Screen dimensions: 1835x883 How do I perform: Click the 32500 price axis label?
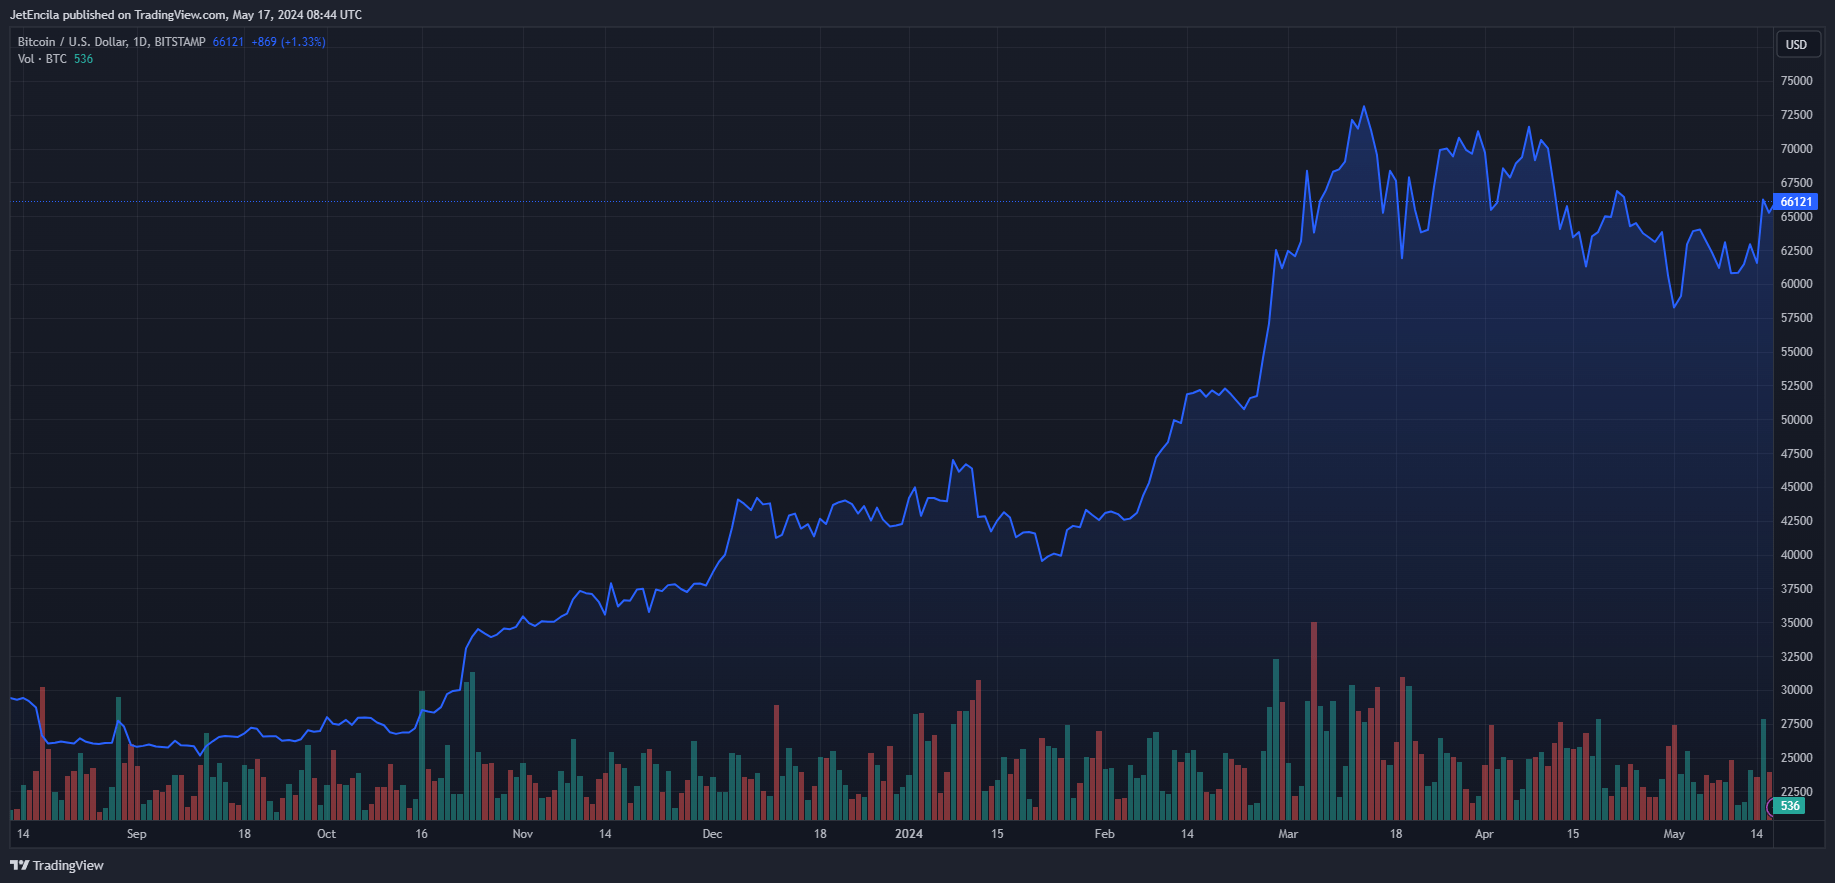pos(1796,657)
